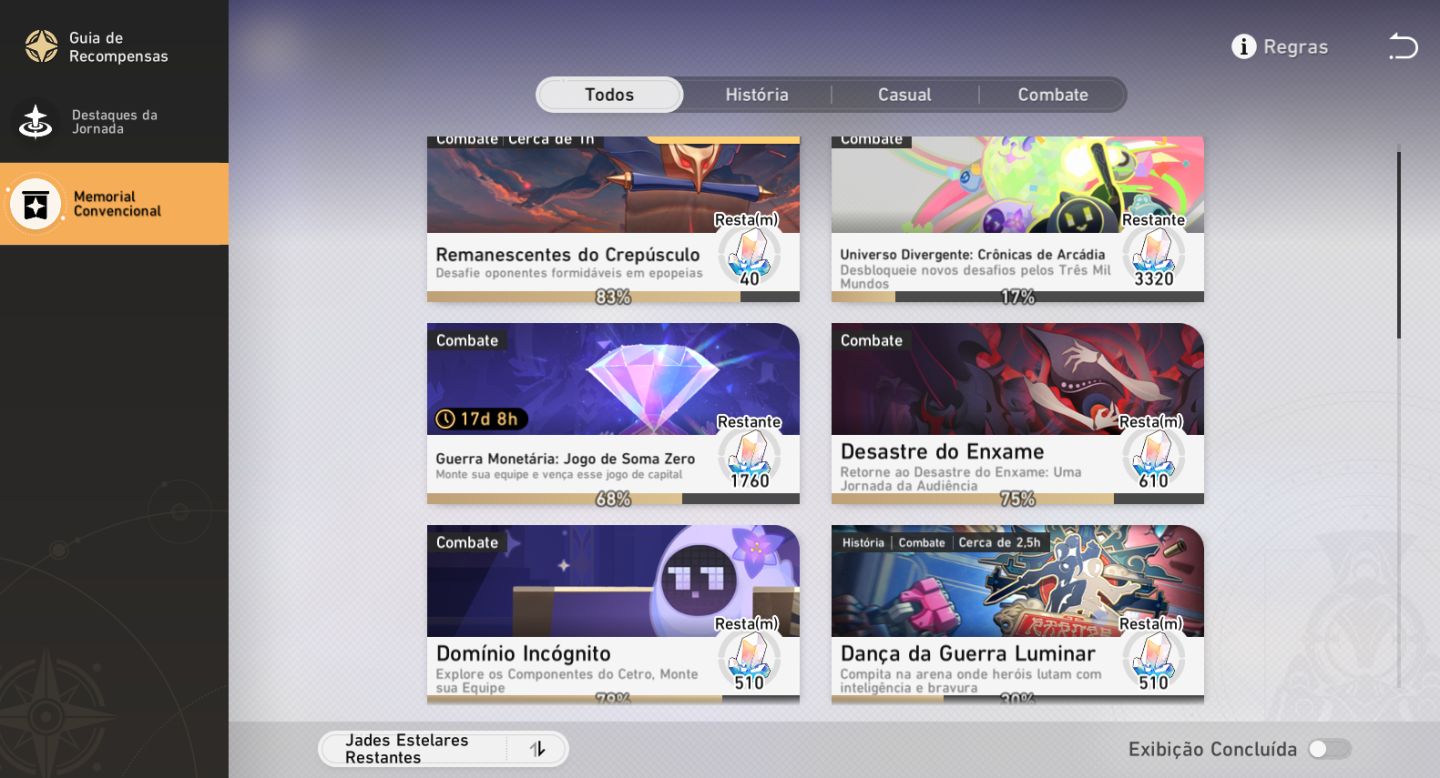Open the Jades Estelares Restantes sort dropdown
The height and width of the screenshot is (778, 1440).
click(443, 749)
